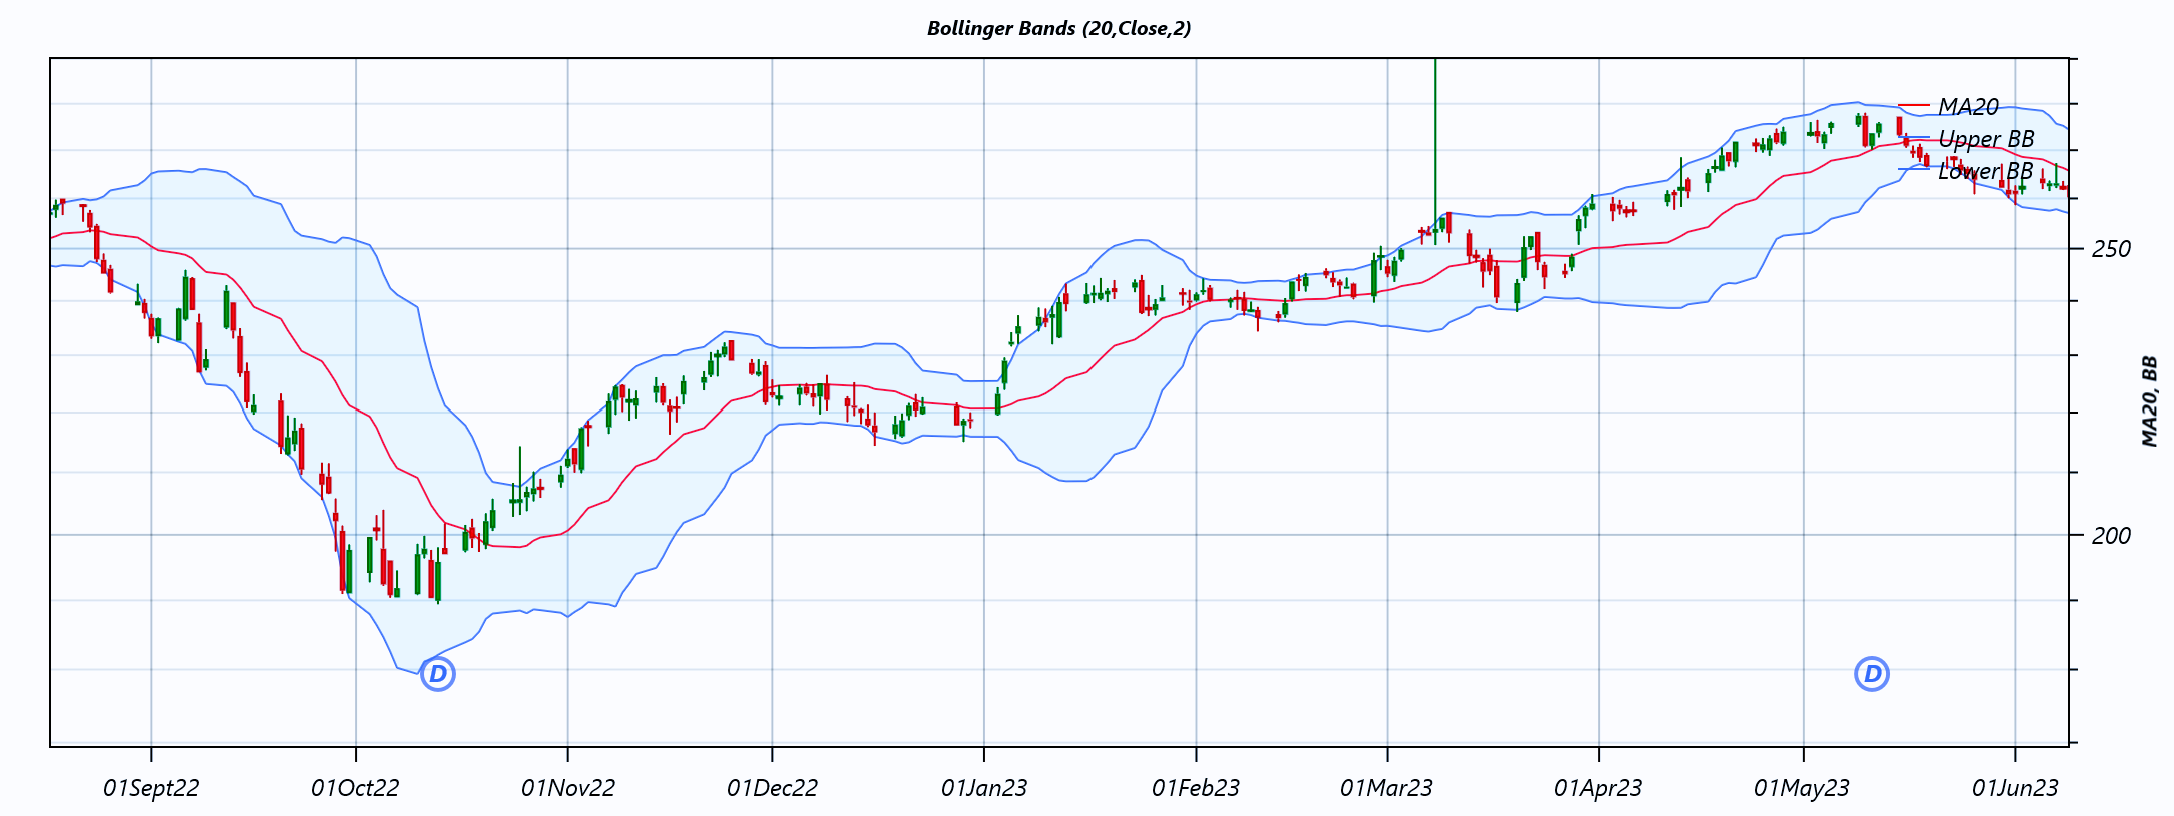Click the 01Apr23 date axis label
2174x816 pixels.
[x=1598, y=788]
